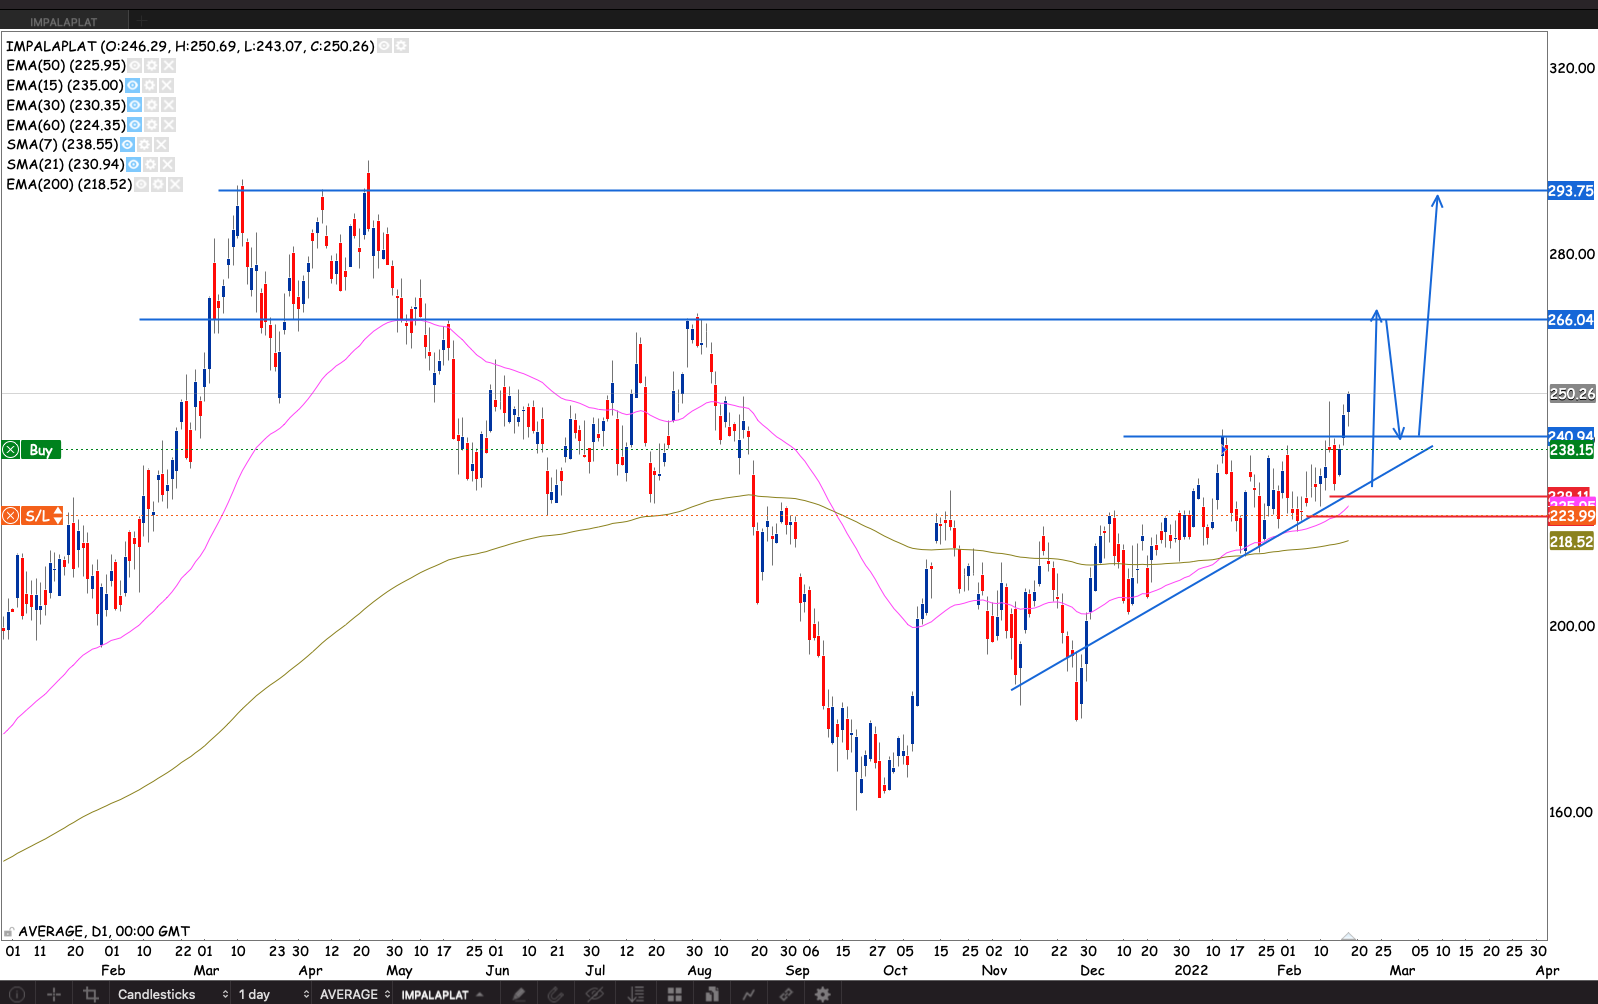The width and height of the screenshot is (1598, 1004).
Task: Hide the SMA(7) indicator via eye icon
Action: tap(127, 144)
